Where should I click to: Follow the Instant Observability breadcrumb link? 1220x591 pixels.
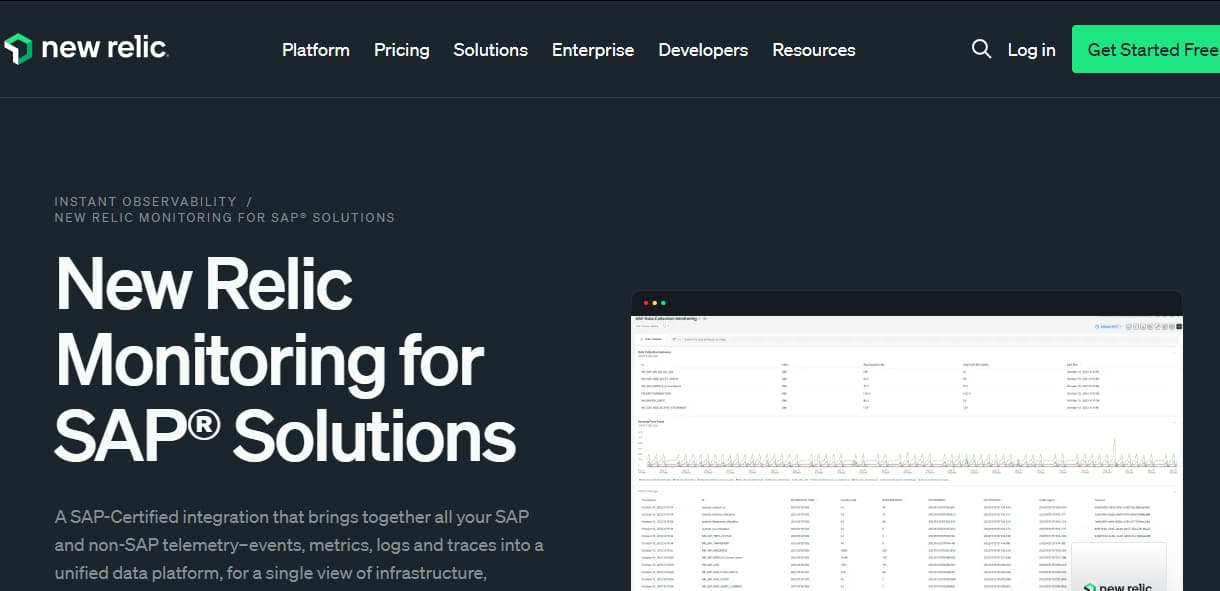point(146,202)
